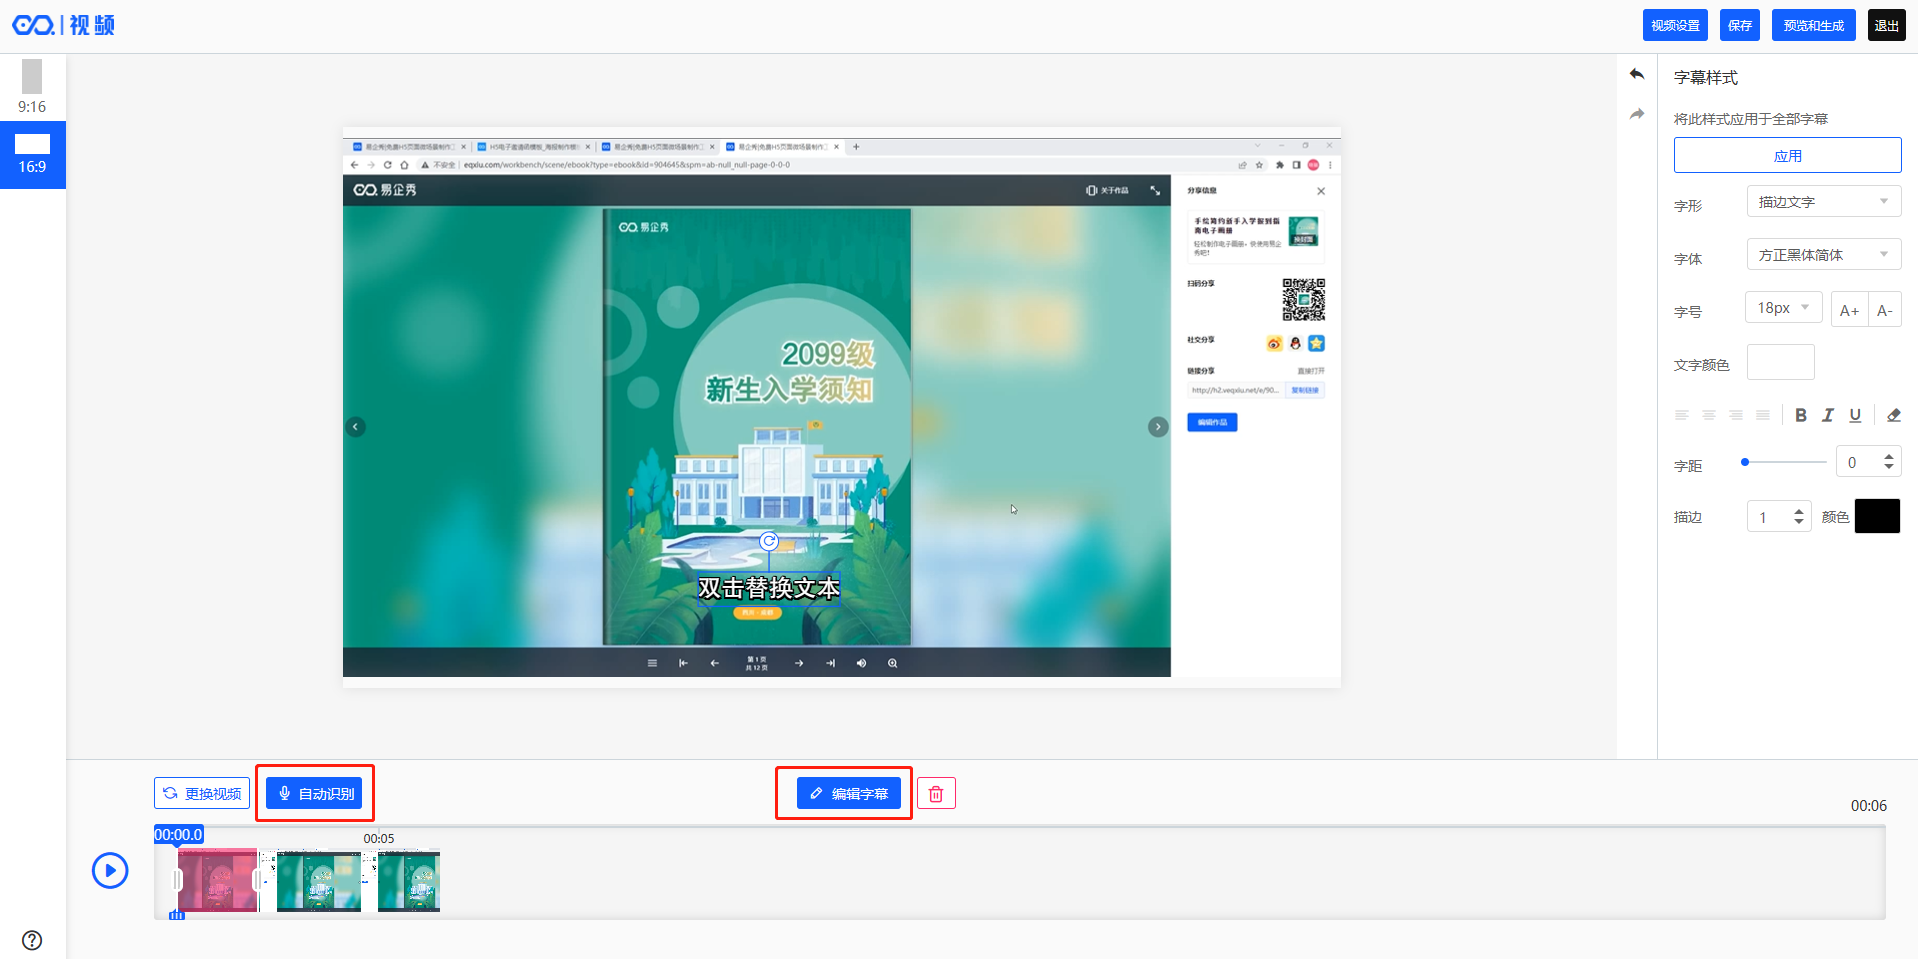Decrease font size with A- button
The height and width of the screenshot is (959, 1918).
click(1884, 310)
